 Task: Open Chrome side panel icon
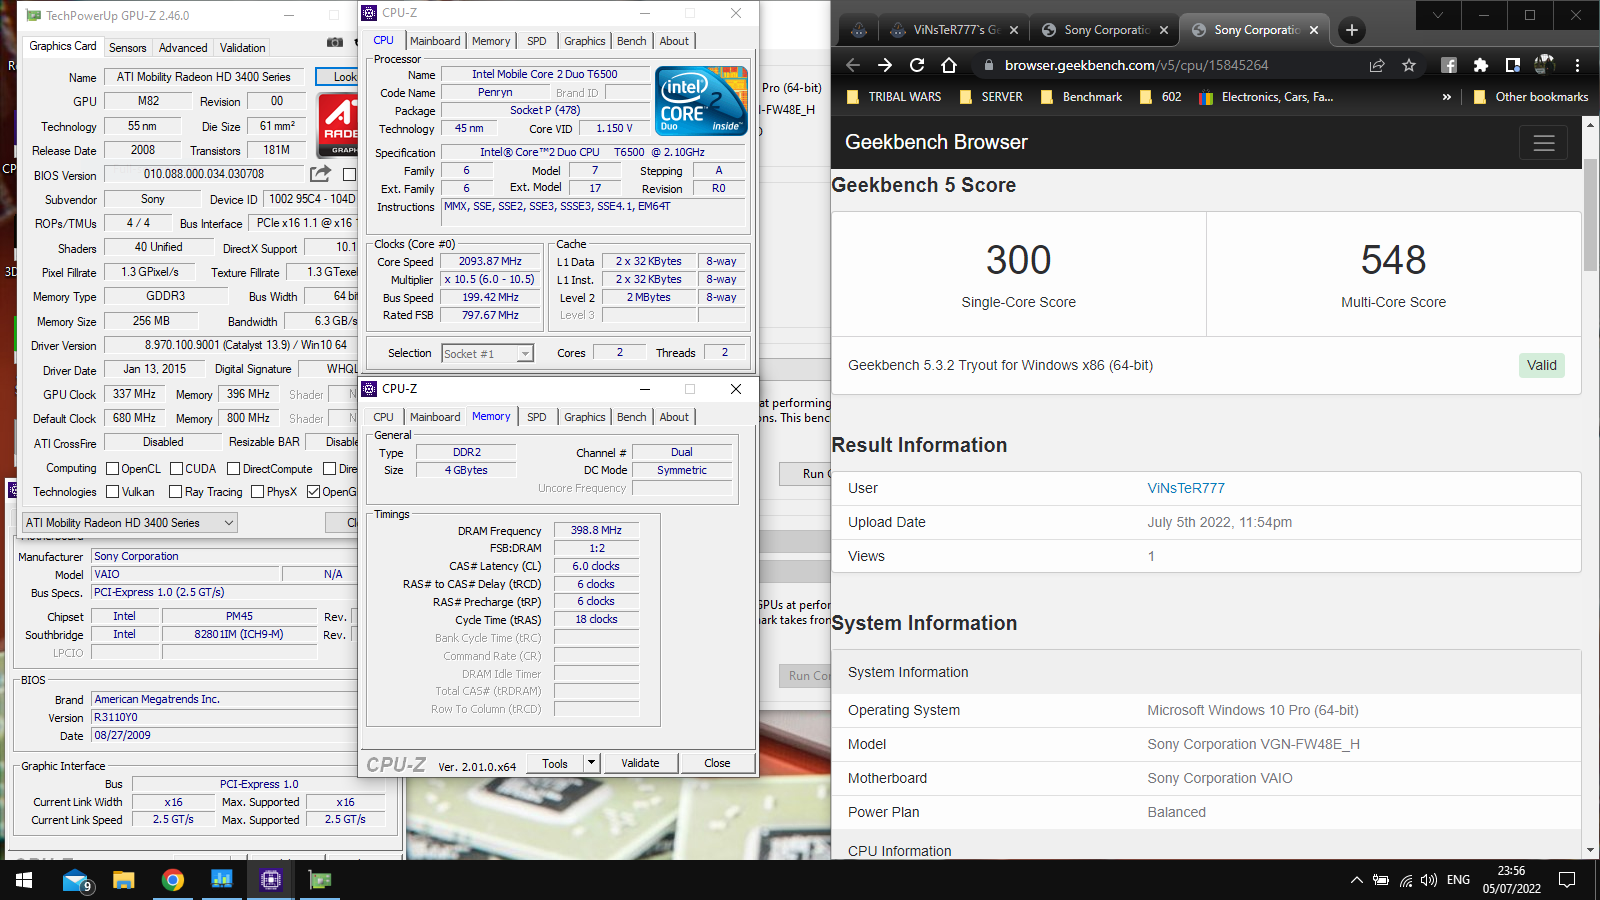pyautogui.click(x=1513, y=65)
